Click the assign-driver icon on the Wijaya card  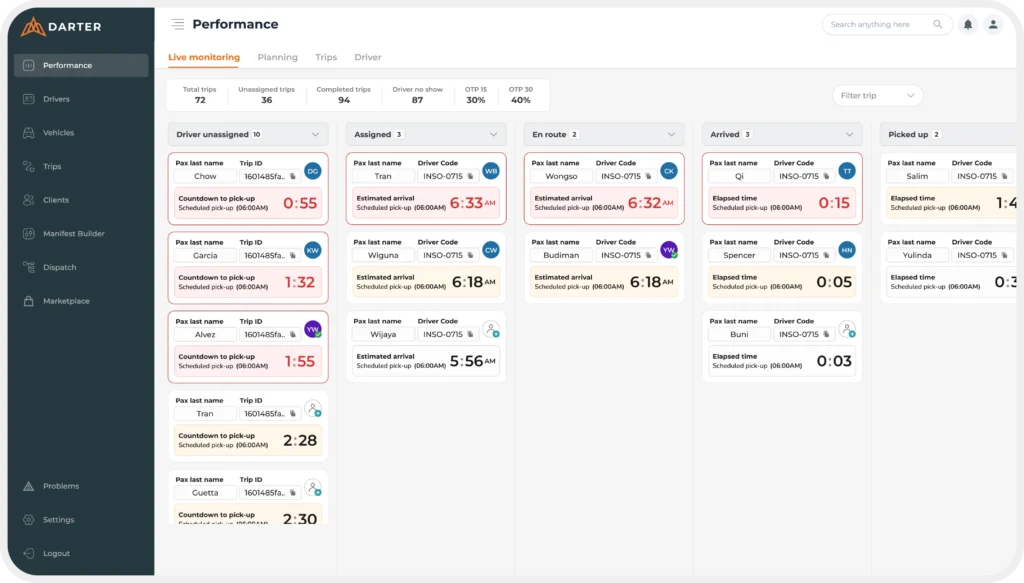491,329
